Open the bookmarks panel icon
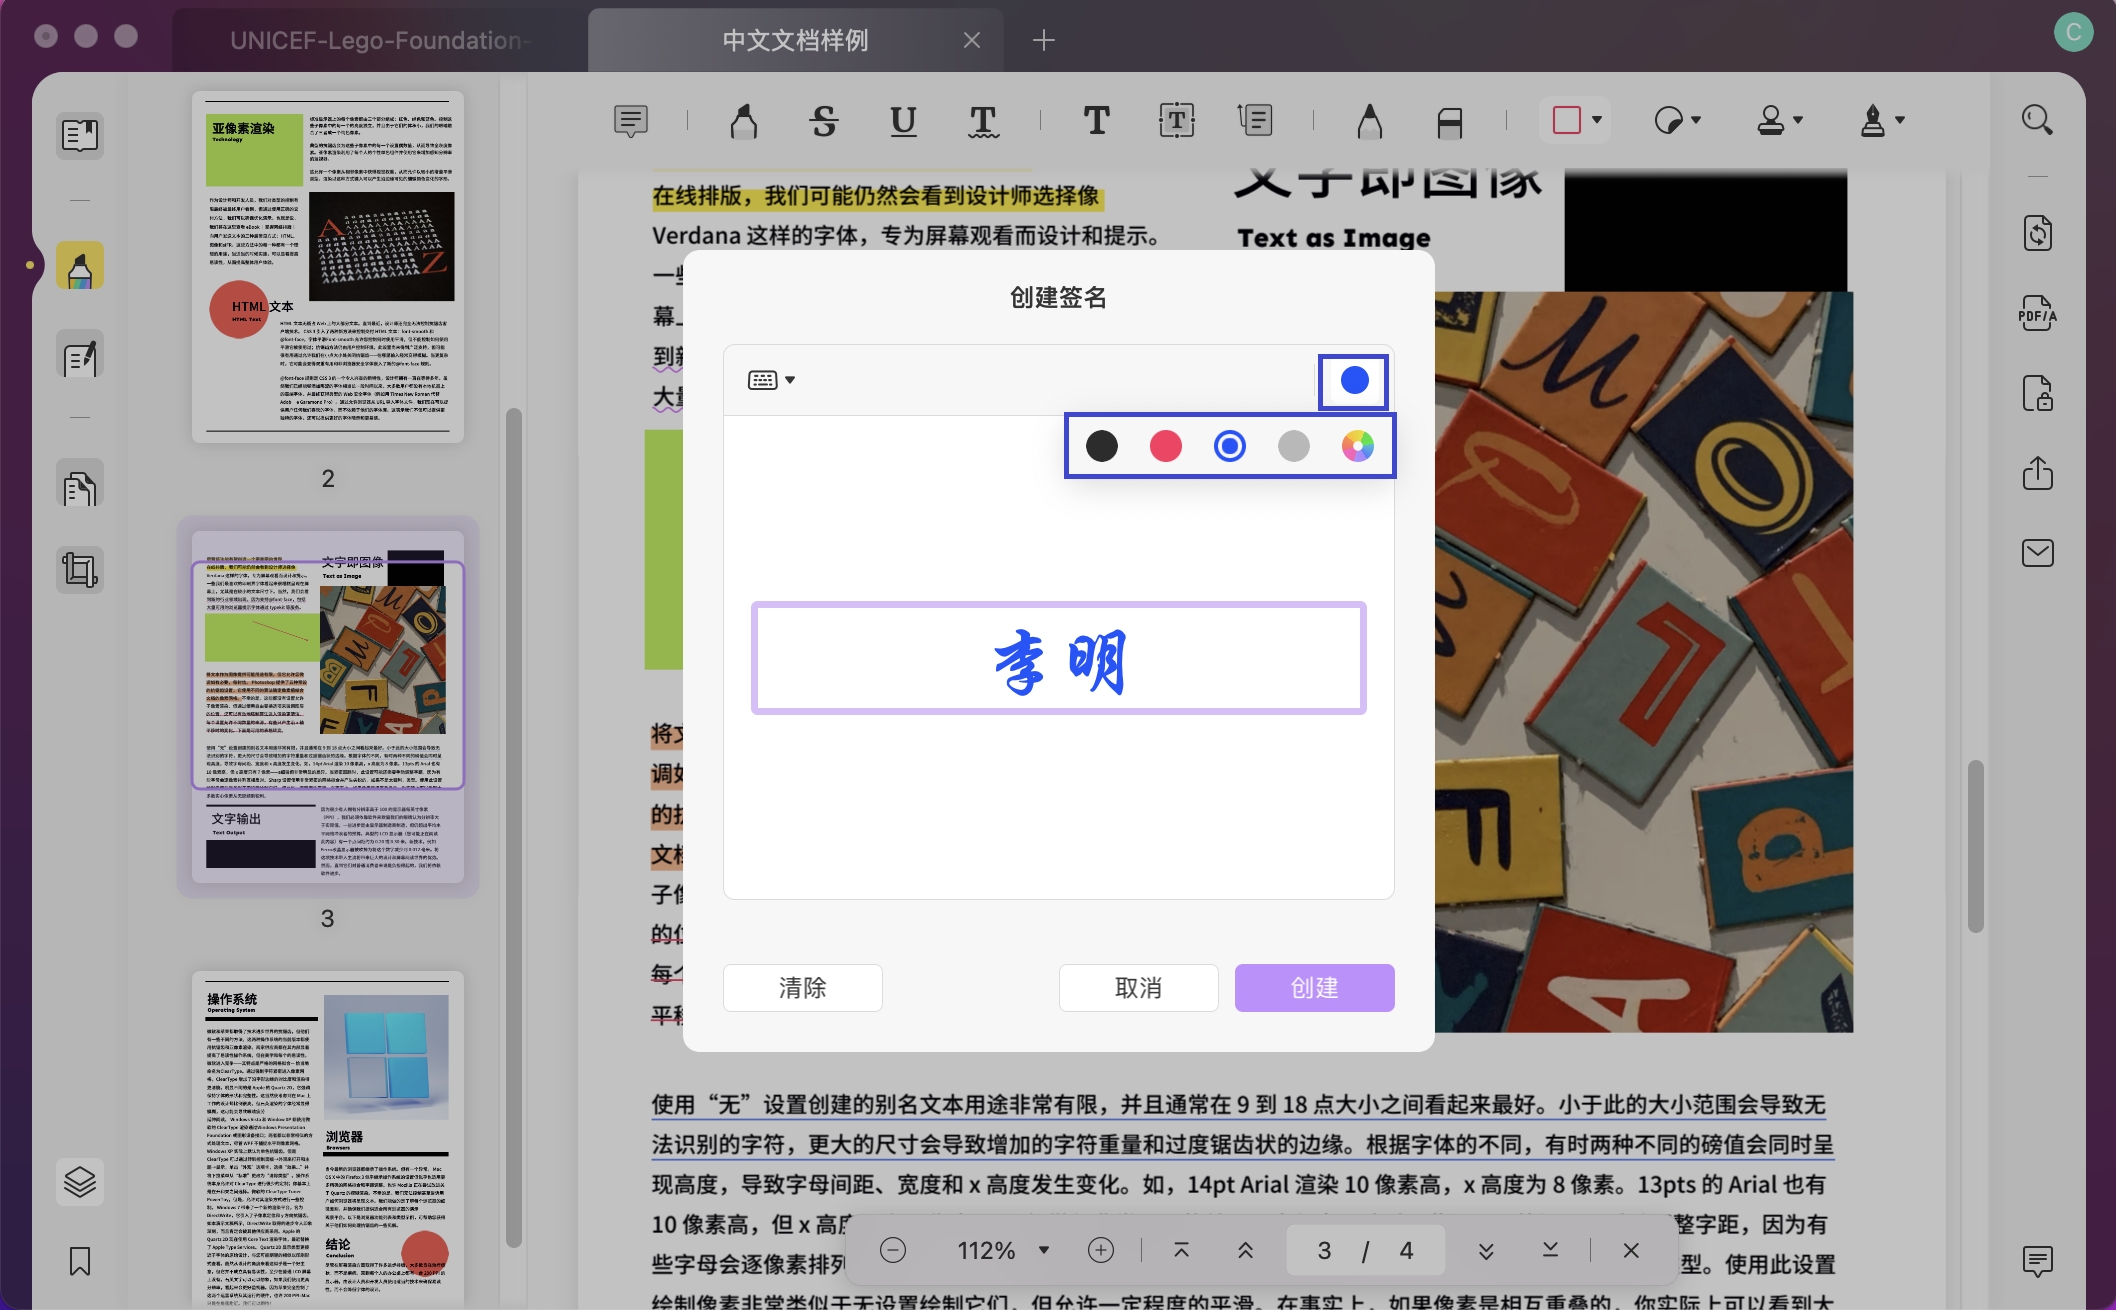 click(x=80, y=1261)
